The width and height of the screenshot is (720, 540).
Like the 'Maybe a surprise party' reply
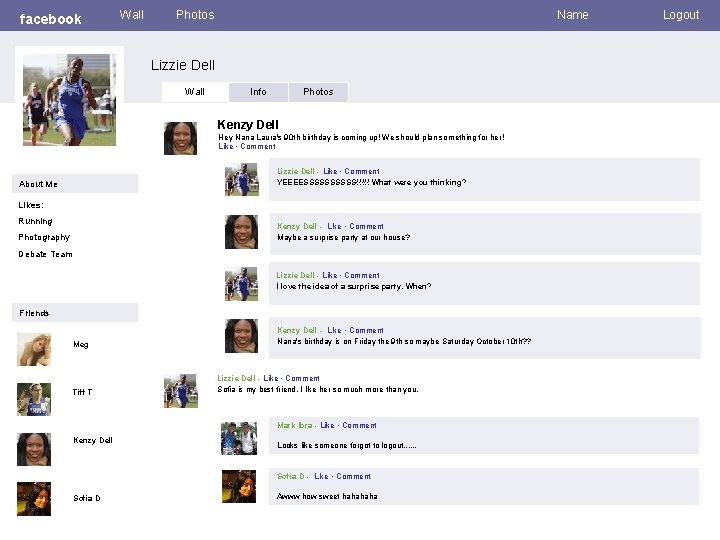coord(334,226)
